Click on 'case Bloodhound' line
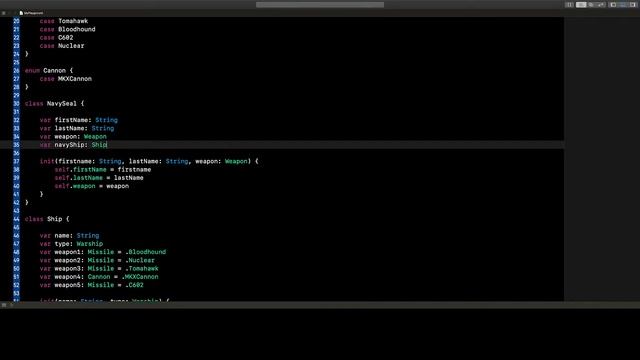The image size is (640, 360). click(x=67, y=29)
